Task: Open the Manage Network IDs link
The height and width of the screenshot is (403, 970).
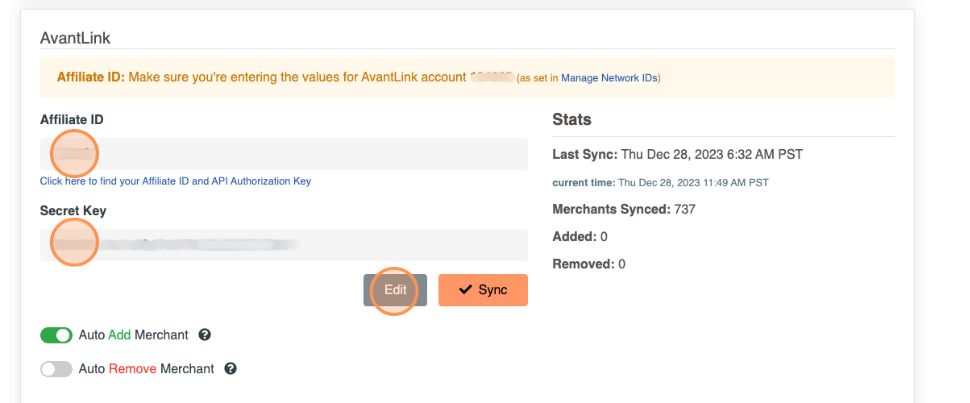Action: click(x=609, y=78)
